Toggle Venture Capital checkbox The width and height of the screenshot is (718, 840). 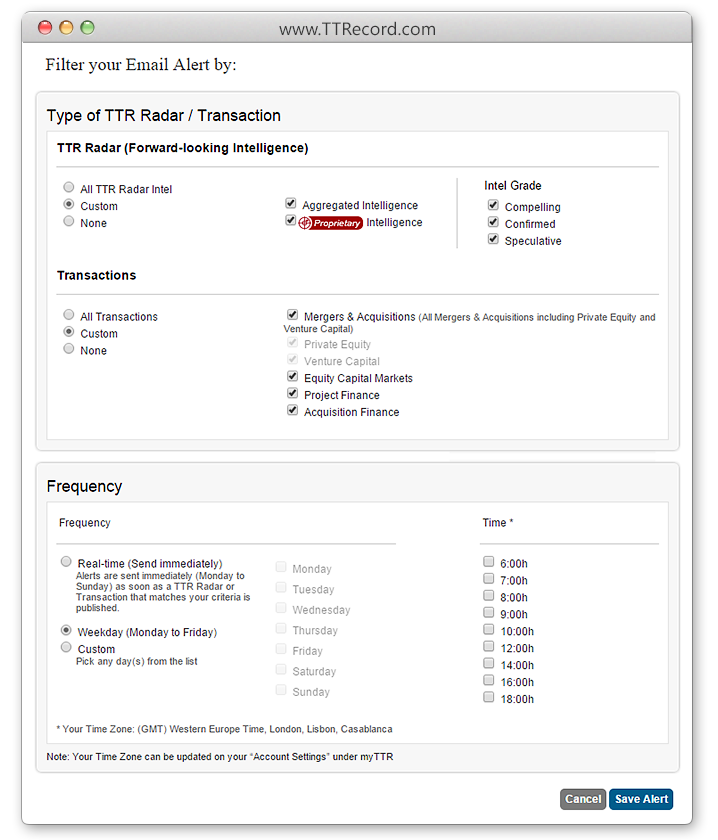[293, 359]
